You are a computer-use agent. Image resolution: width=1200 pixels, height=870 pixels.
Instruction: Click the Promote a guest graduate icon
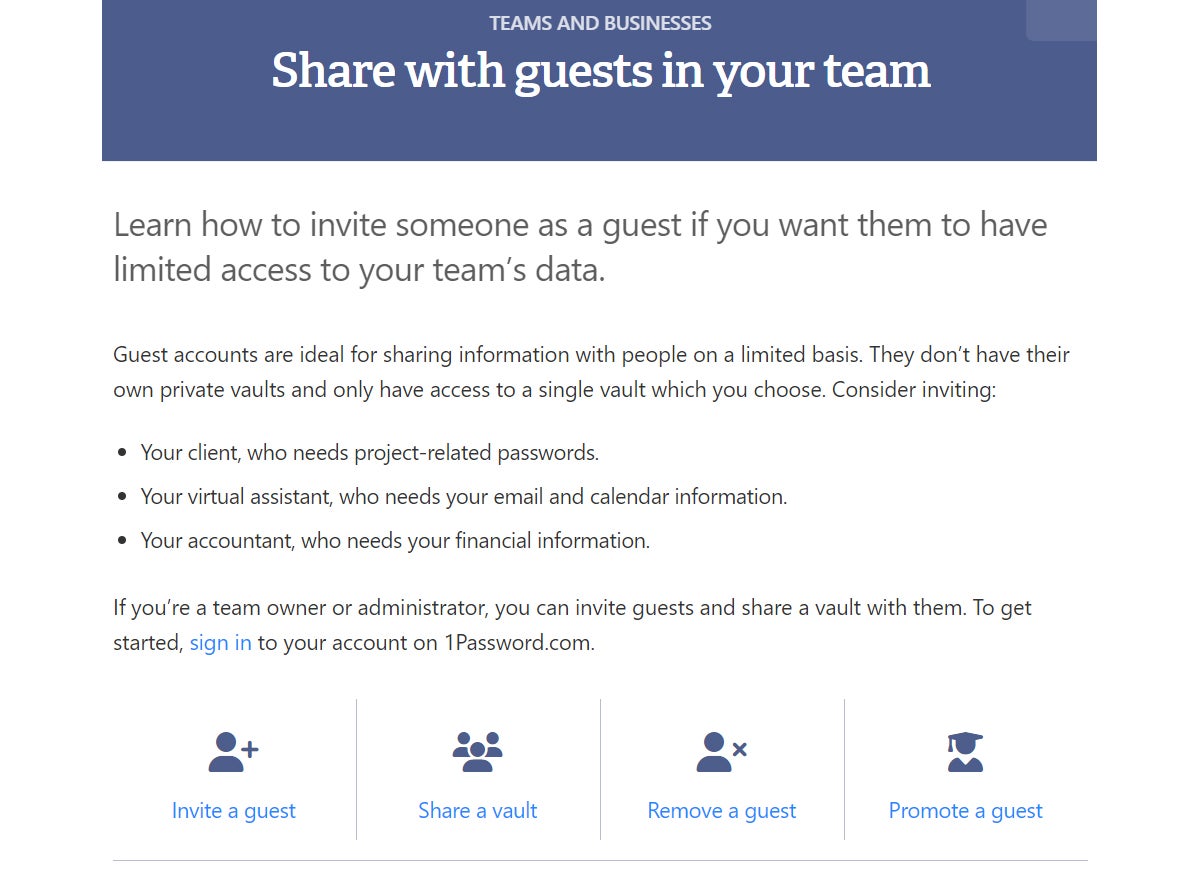(965, 752)
